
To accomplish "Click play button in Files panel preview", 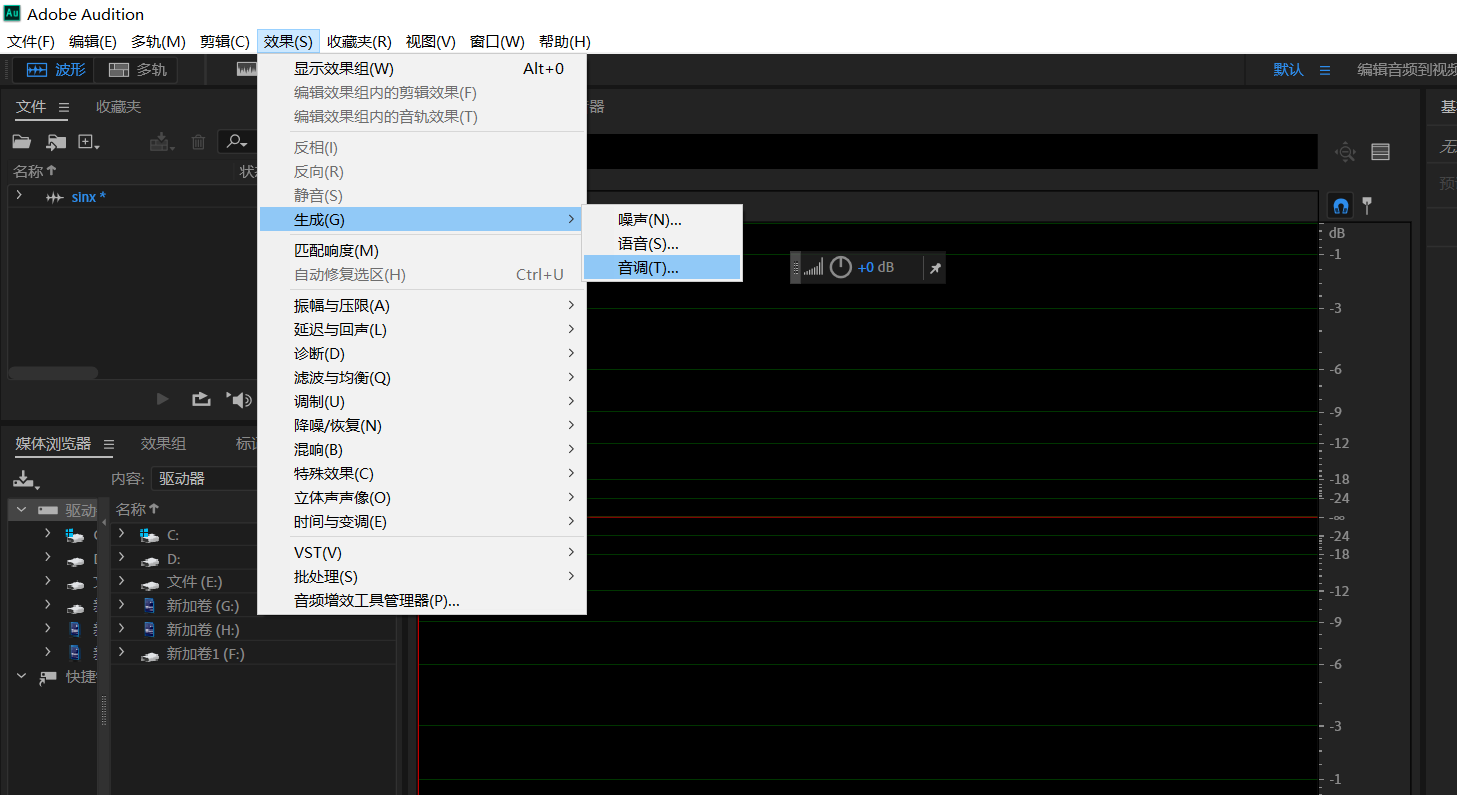I will pyautogui.click(x=163, y=399).
